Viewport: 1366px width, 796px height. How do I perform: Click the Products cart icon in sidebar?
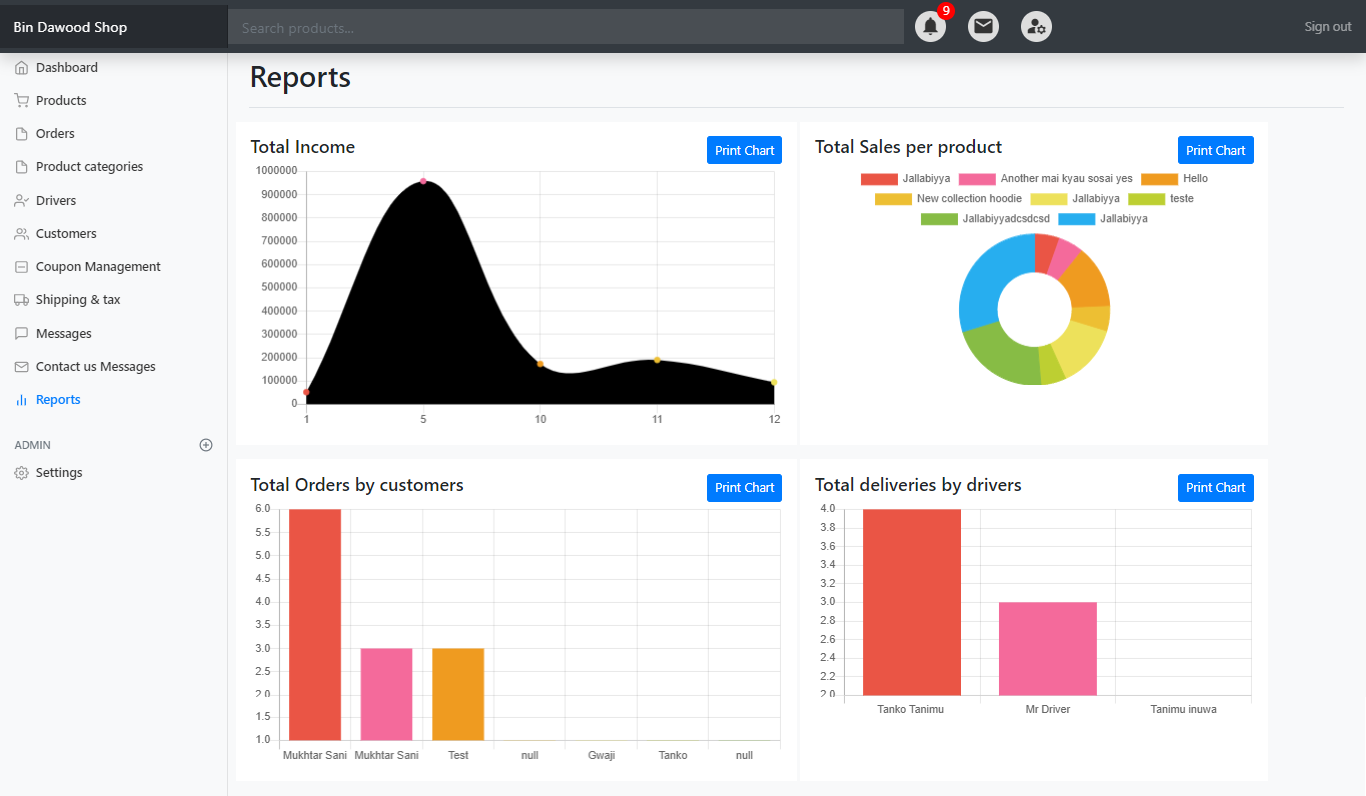[x=21, y=101]
